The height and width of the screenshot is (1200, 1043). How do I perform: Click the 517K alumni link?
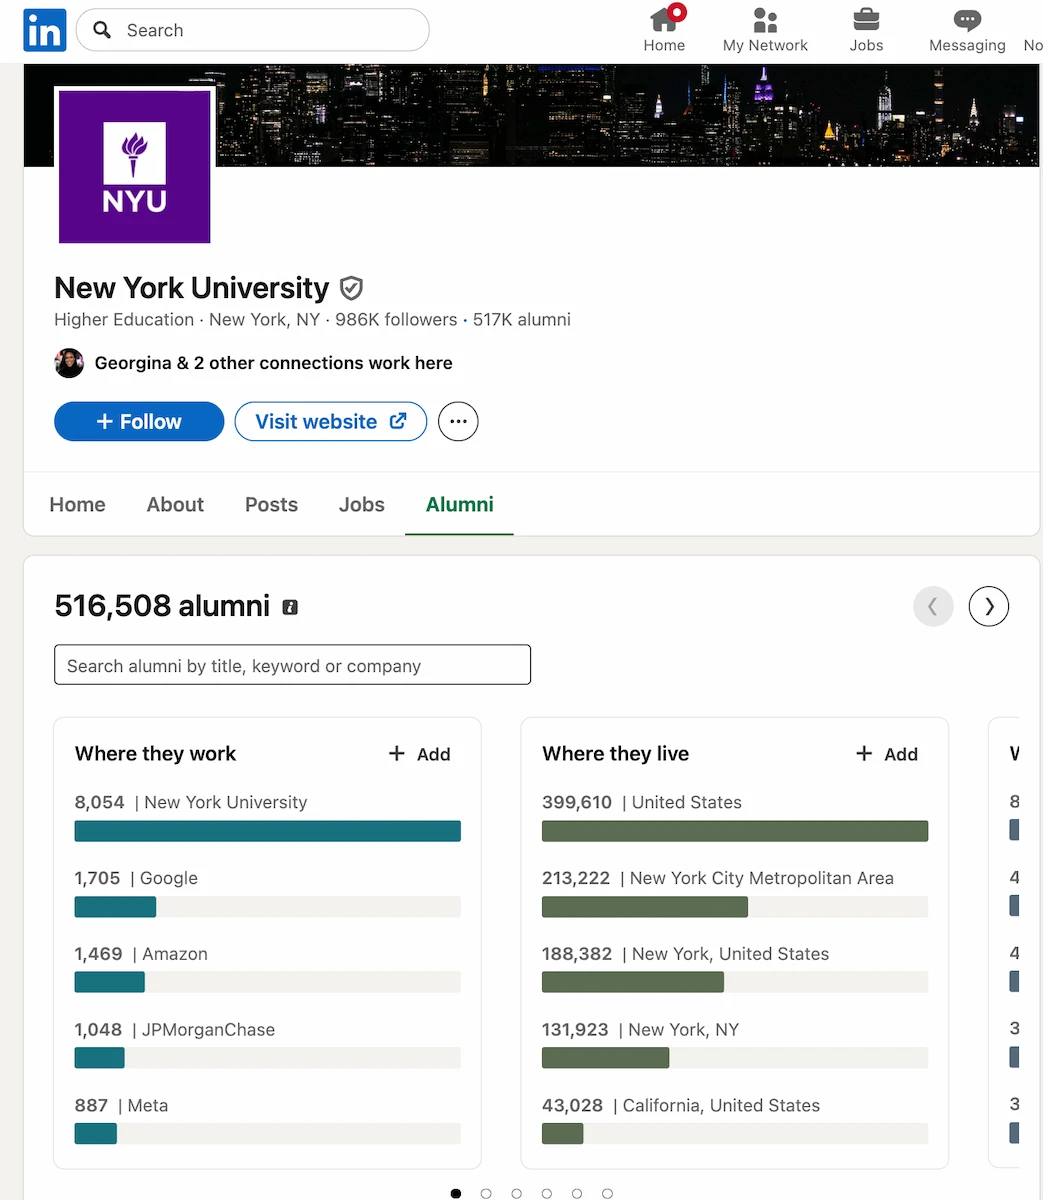522,319
